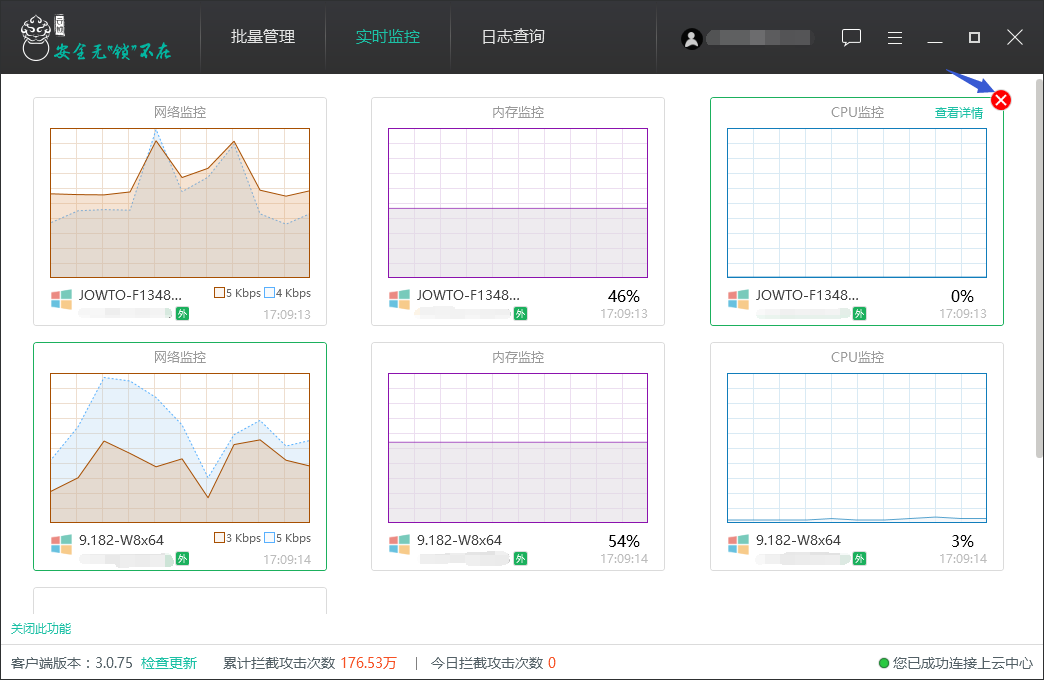Click green 外 badge on 9.182-W8x64 network card
Screen dimensions: 1044x680
pos(182,558)
